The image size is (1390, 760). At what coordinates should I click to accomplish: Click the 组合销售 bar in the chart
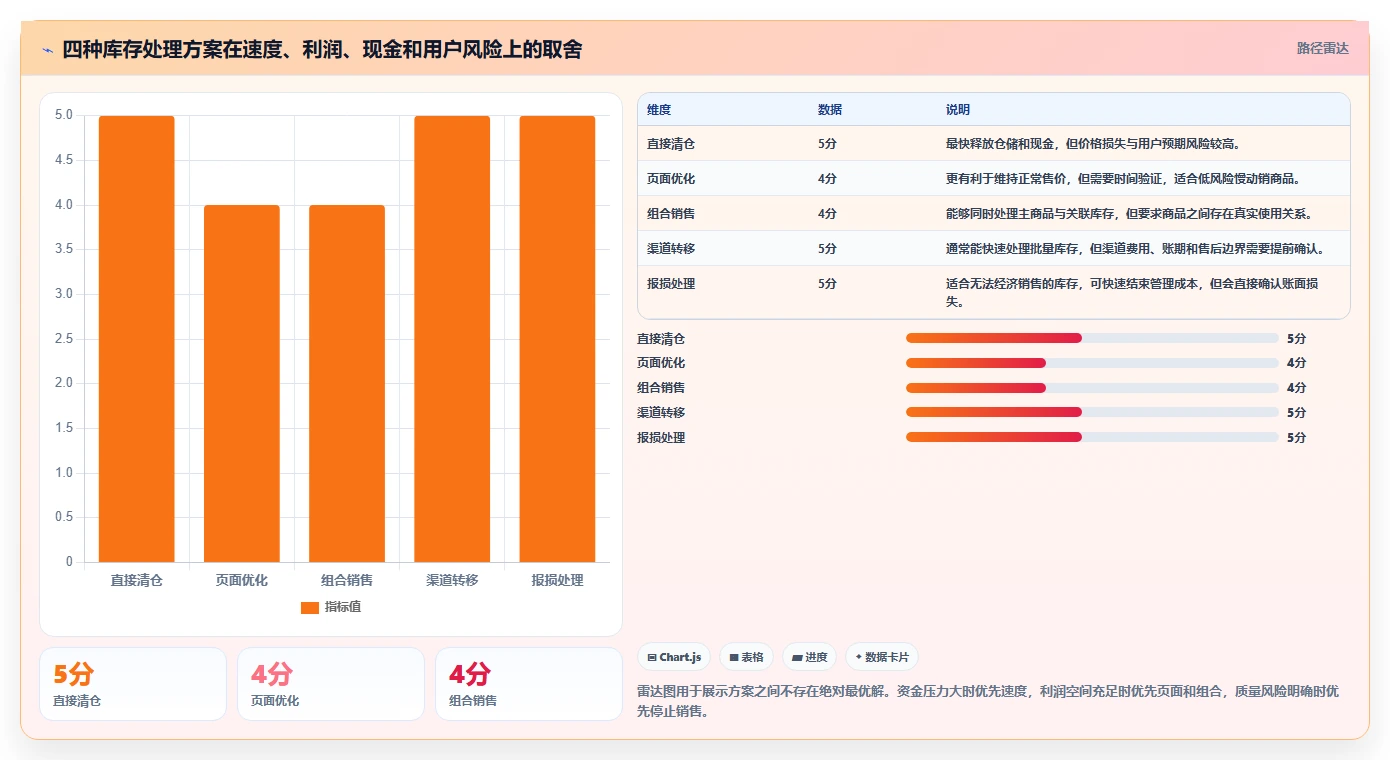click(347, 384)
